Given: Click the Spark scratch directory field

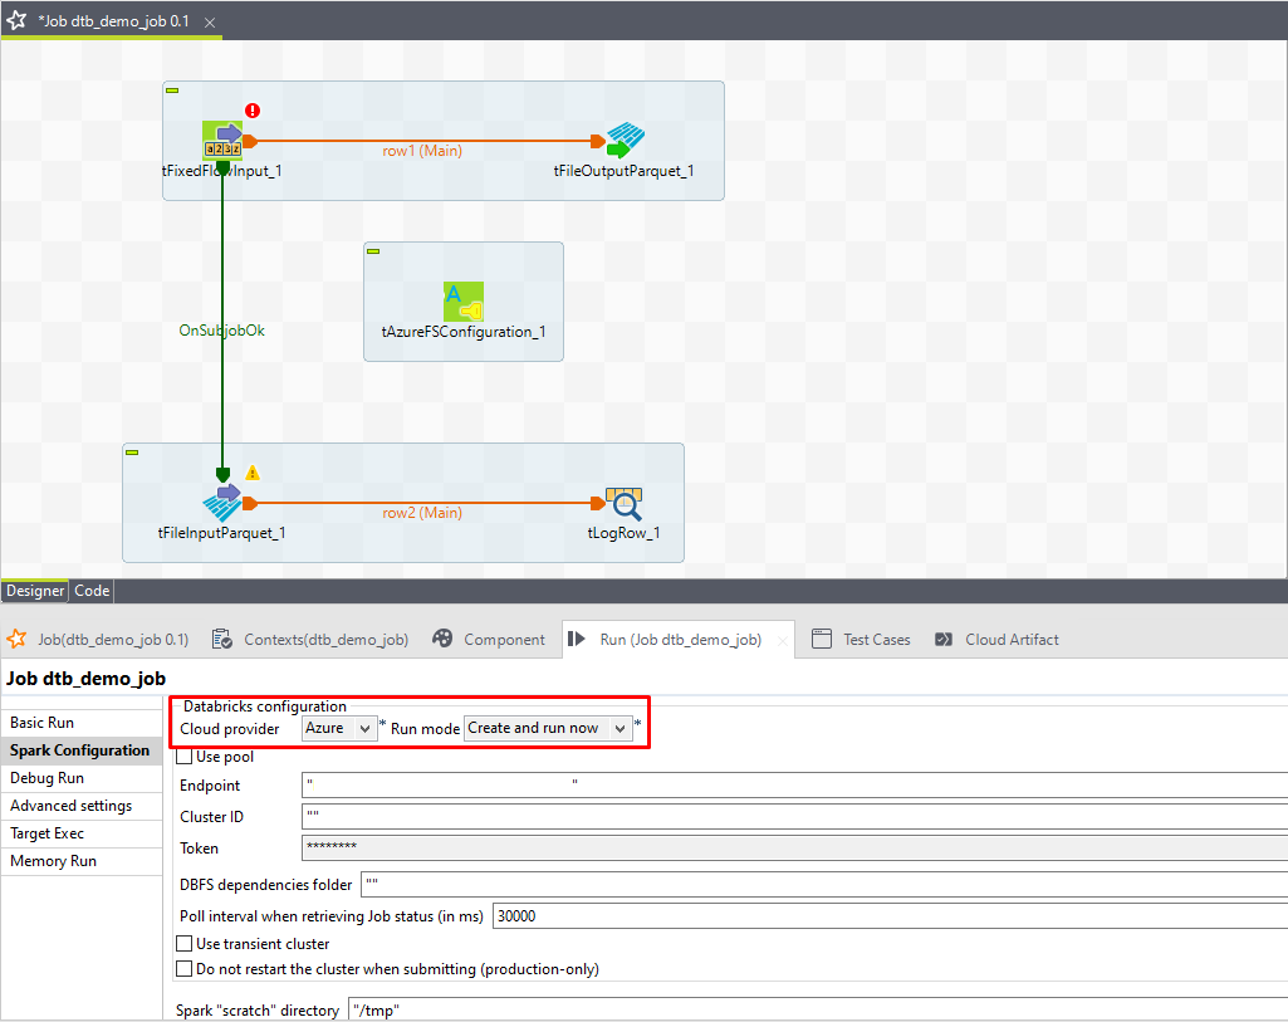Looking at the screenshot, I should 817,1009.
